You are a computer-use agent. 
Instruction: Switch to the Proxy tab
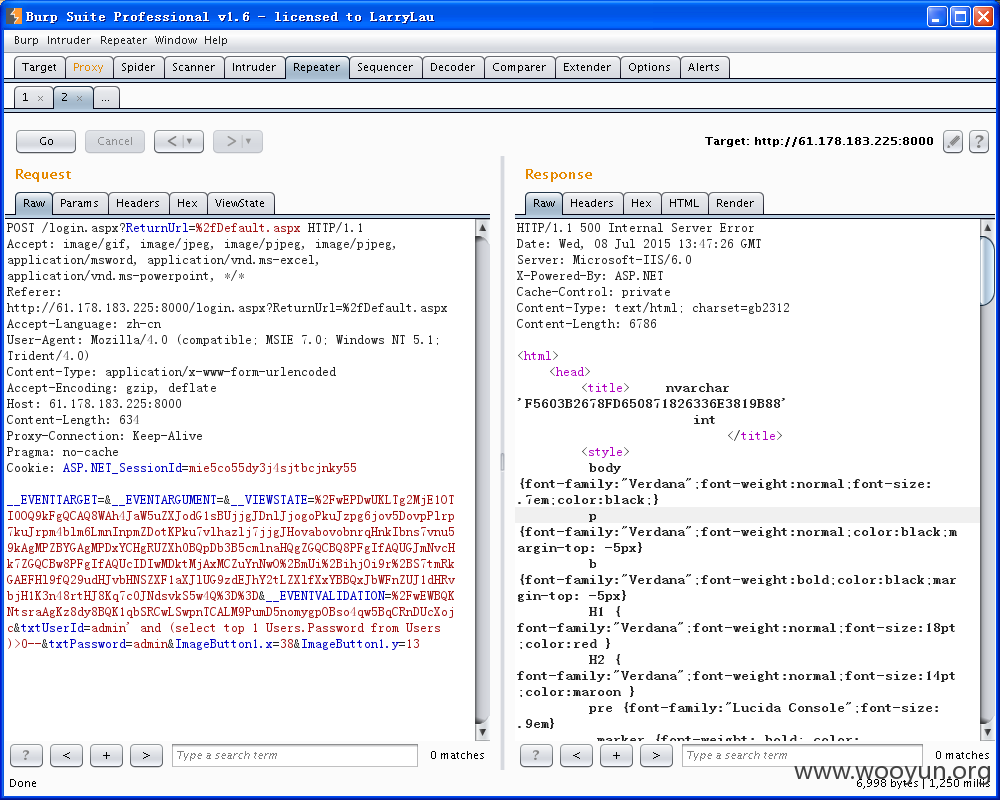pos(88,68)
